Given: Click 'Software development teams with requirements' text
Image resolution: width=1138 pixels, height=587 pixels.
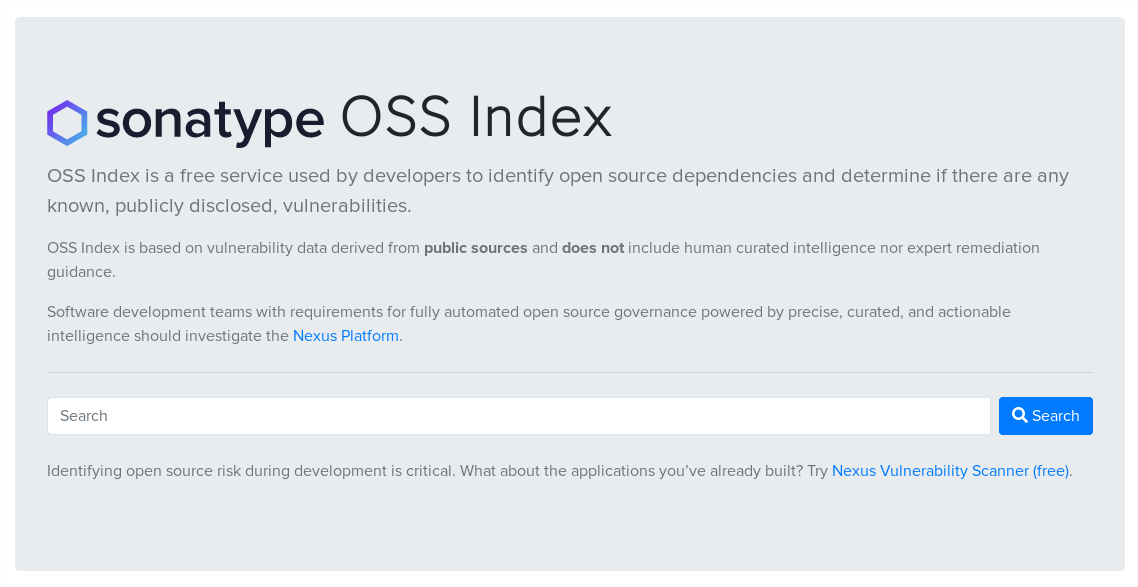Looking at the screenshot, I should pos(215,312).
